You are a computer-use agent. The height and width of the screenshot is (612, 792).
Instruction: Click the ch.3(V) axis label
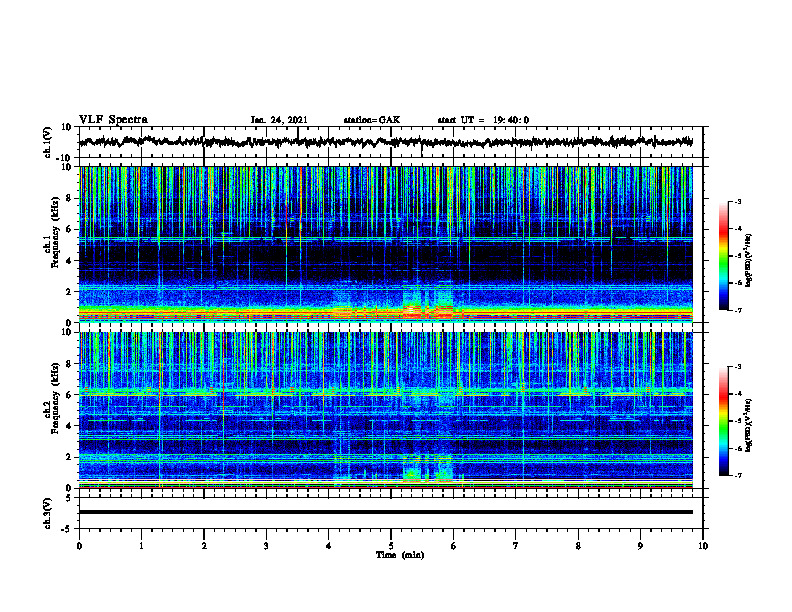[48, 513]
